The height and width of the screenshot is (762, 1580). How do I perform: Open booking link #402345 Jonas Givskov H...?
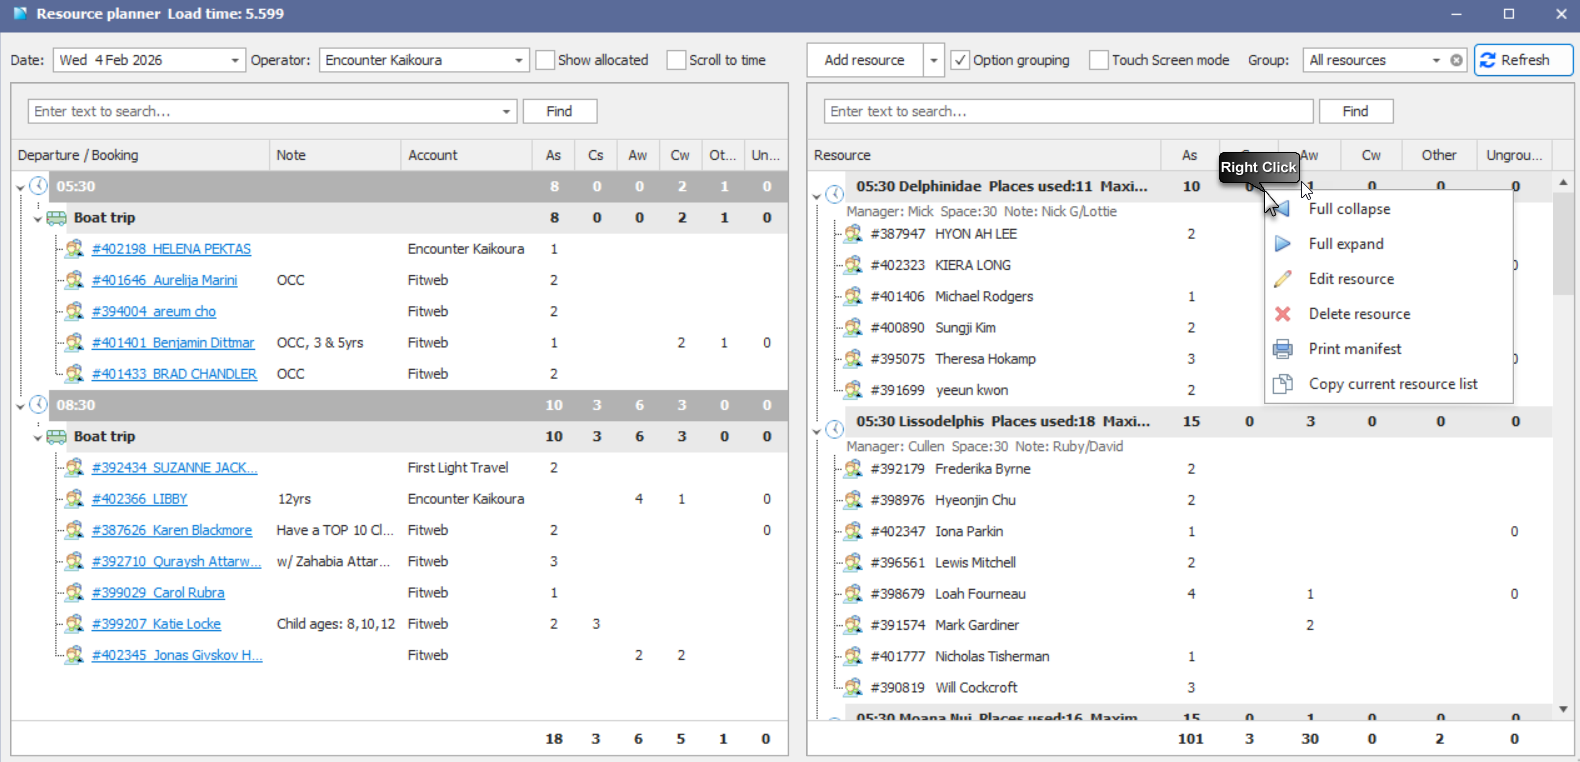tap(177, 655)
